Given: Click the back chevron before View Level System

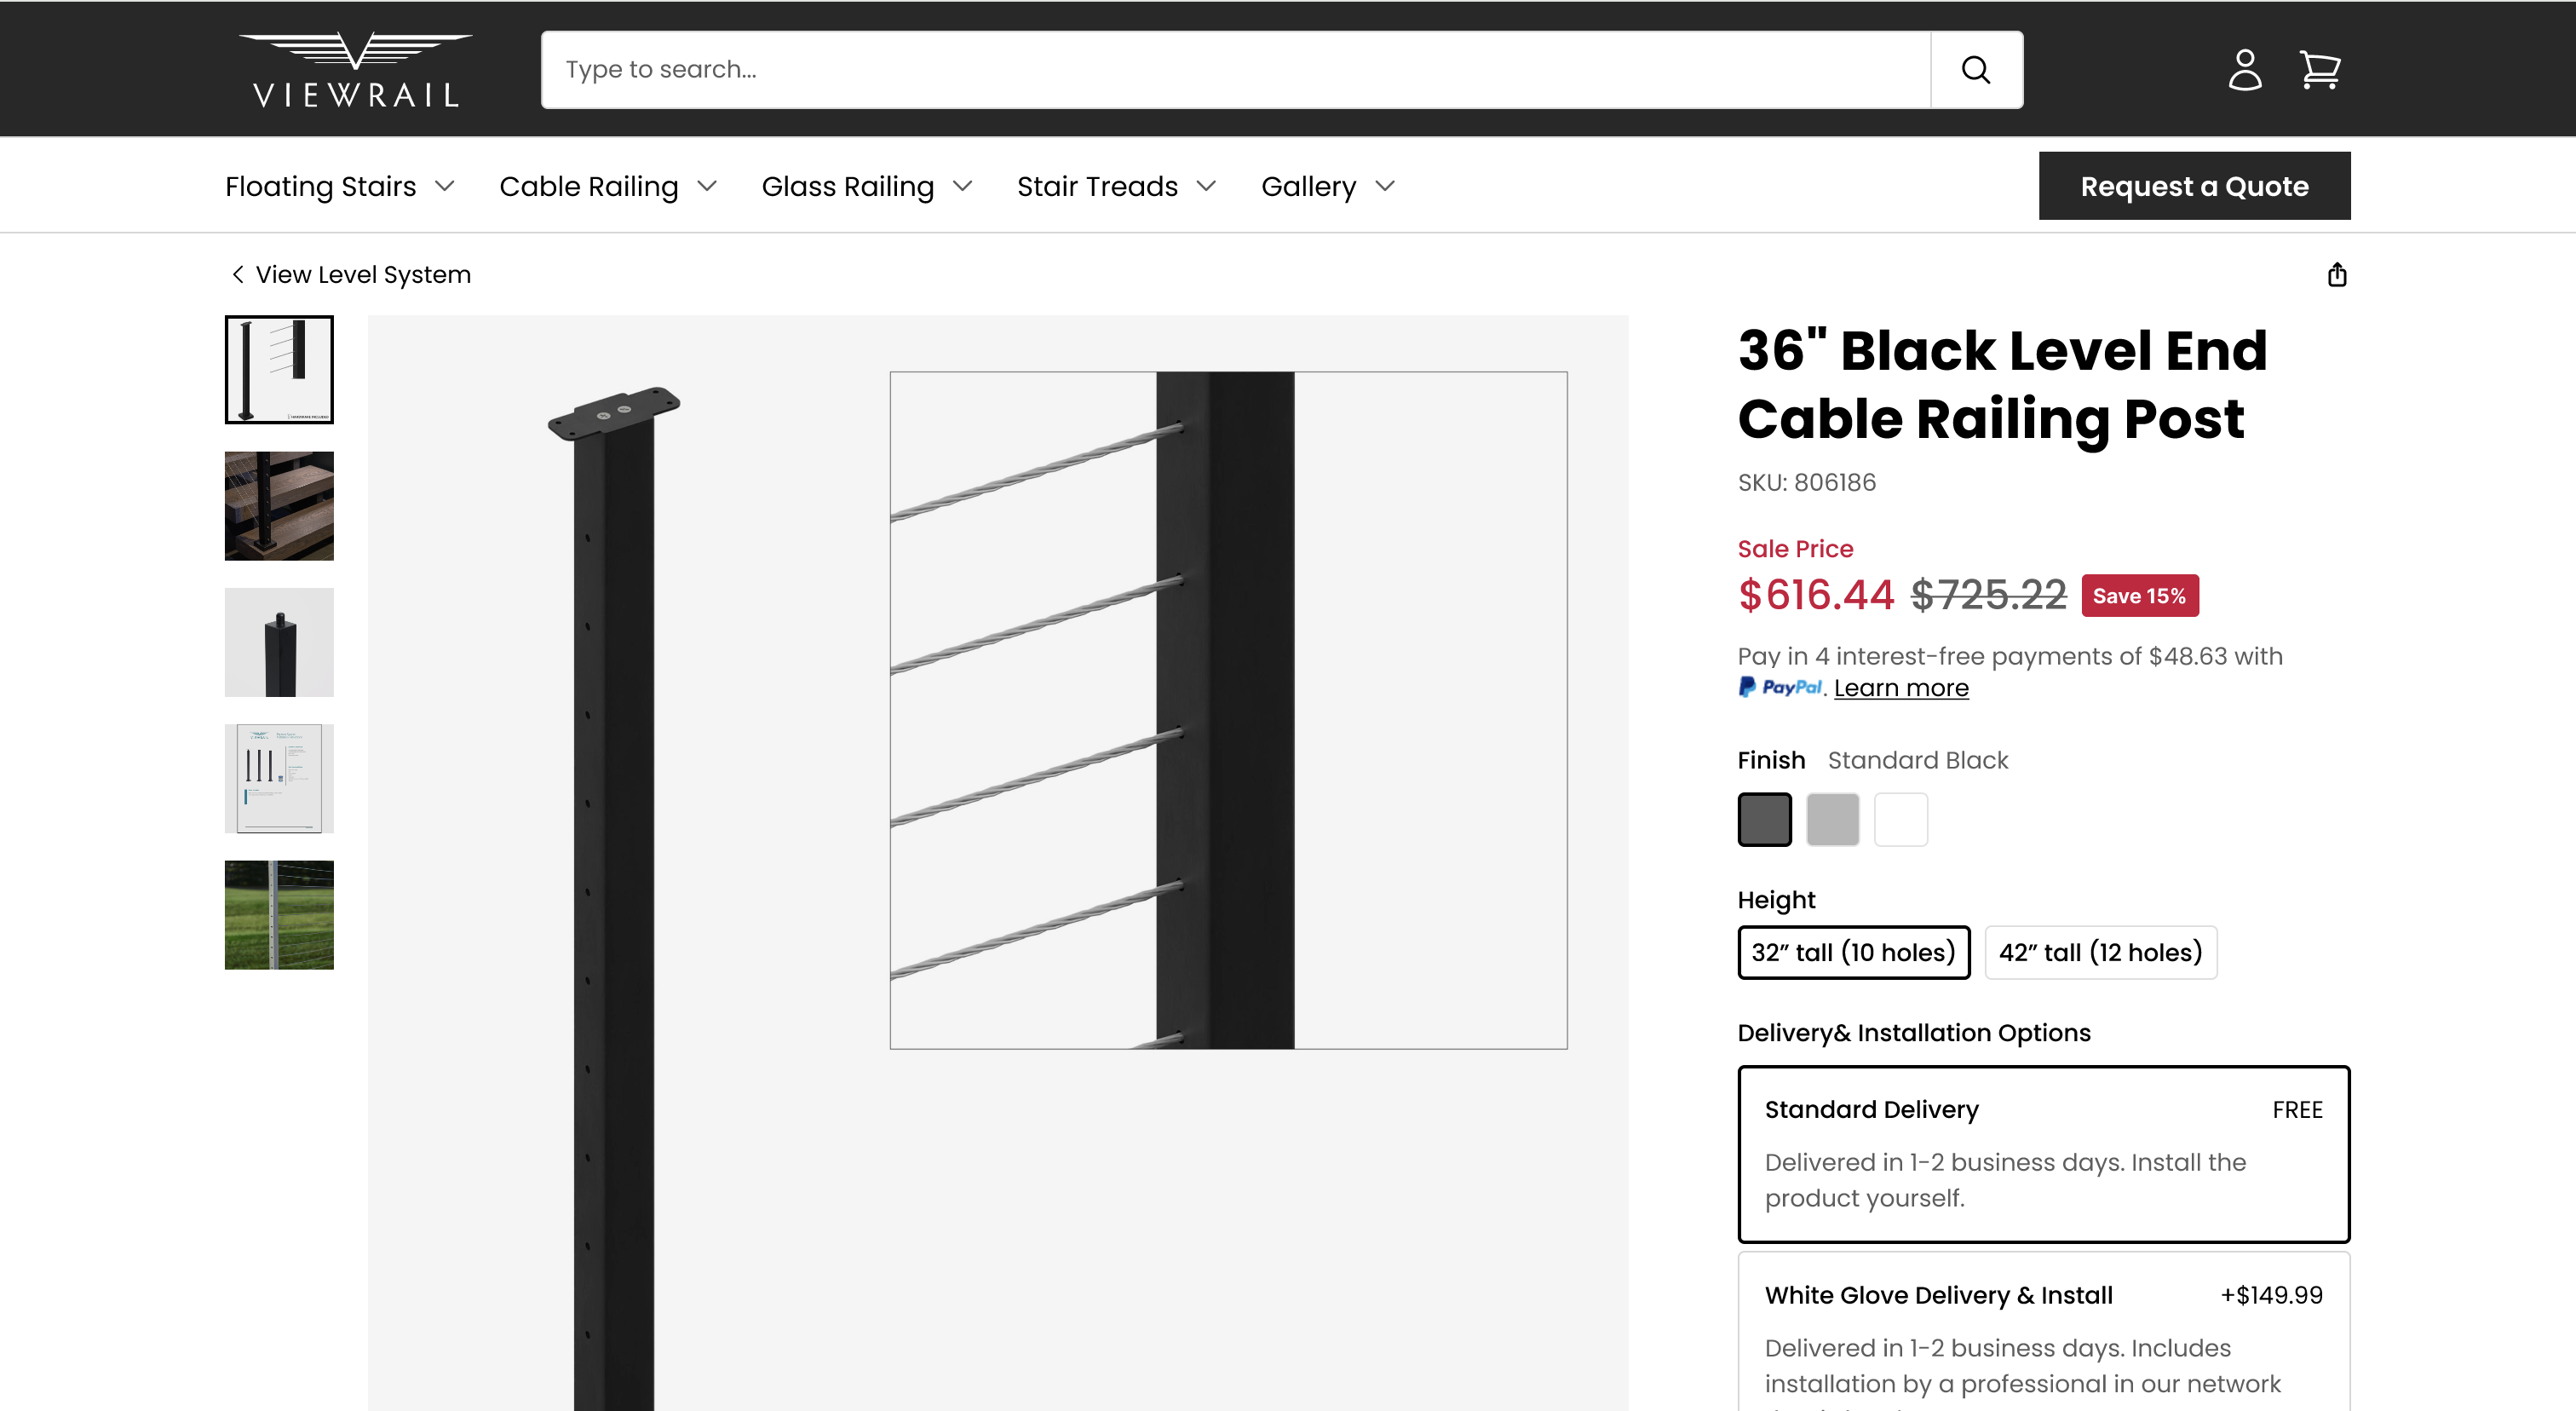Looking at the screenshot, I should [x=237, y=274].
